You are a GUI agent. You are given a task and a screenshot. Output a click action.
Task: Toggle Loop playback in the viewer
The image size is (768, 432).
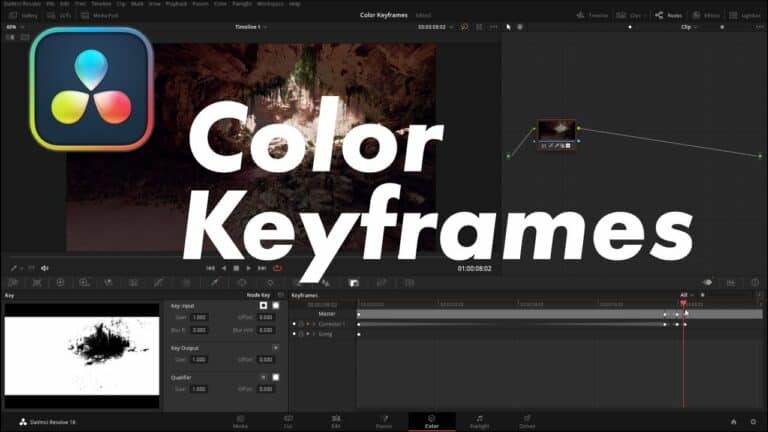point(277,268)
